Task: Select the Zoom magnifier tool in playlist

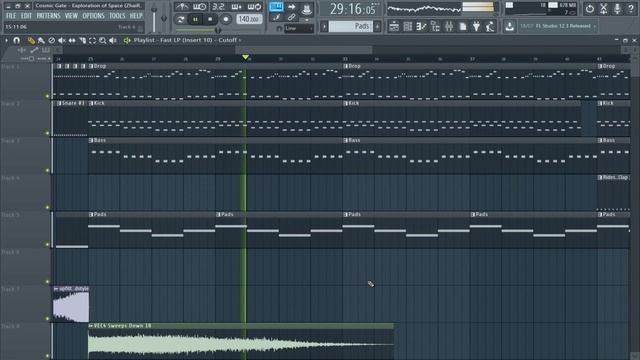Action: click(103, 40)
